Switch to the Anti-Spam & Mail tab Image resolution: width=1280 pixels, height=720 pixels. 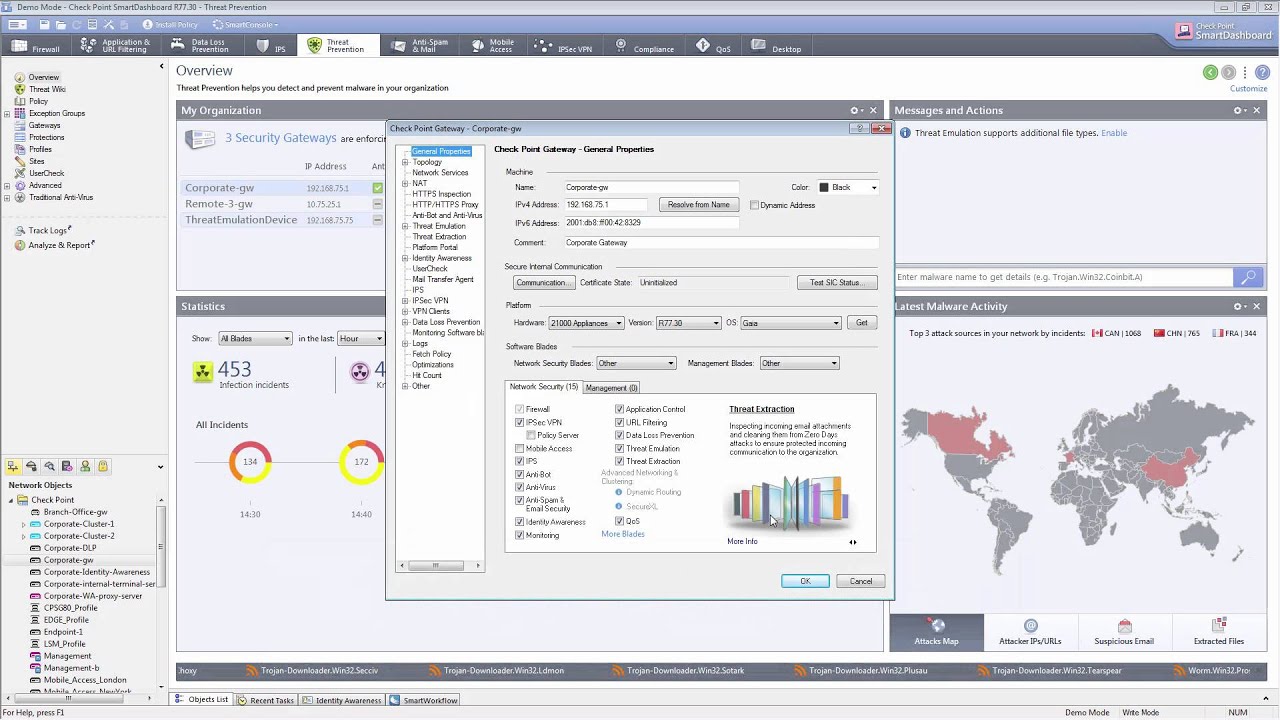pos(421,46)
